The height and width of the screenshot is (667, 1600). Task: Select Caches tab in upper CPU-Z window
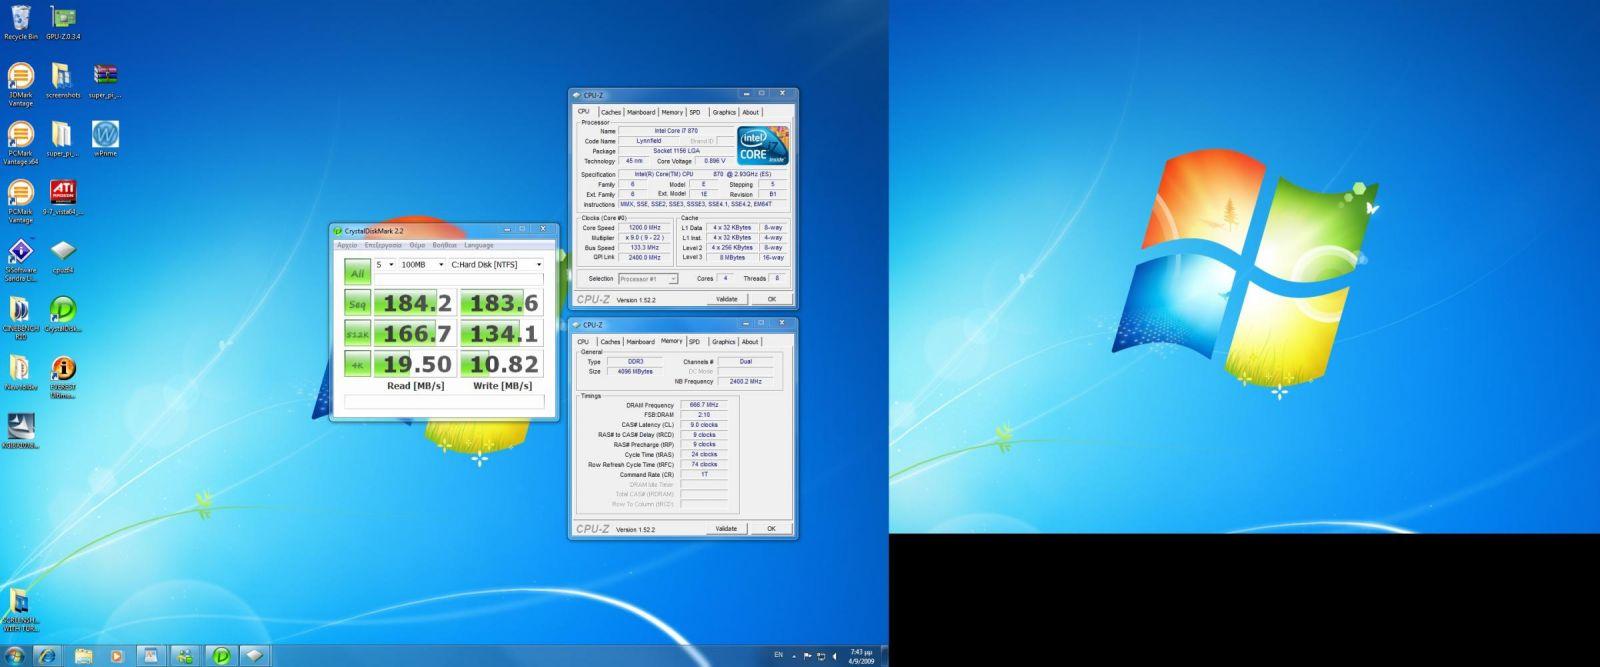tap(611, 112)
